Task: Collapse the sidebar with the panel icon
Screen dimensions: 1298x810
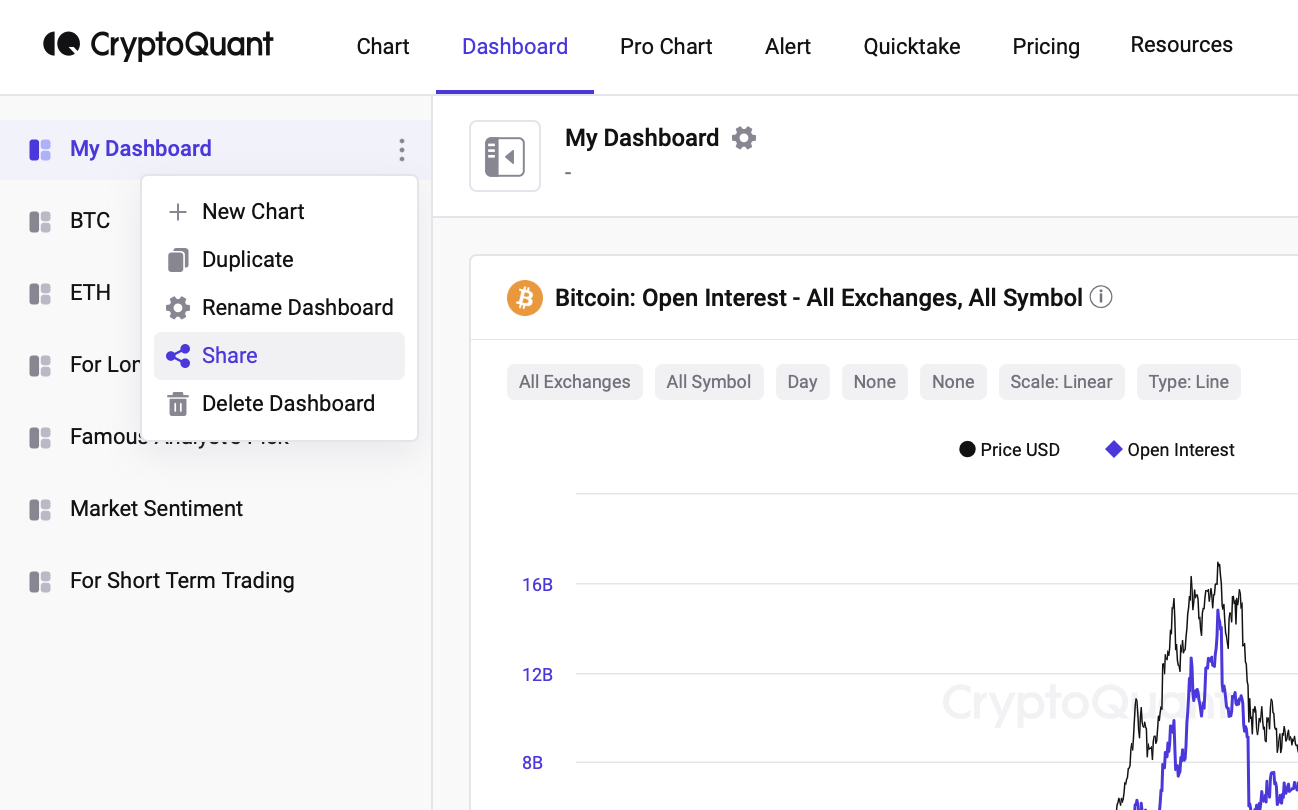Action: [x=505, y=156]
